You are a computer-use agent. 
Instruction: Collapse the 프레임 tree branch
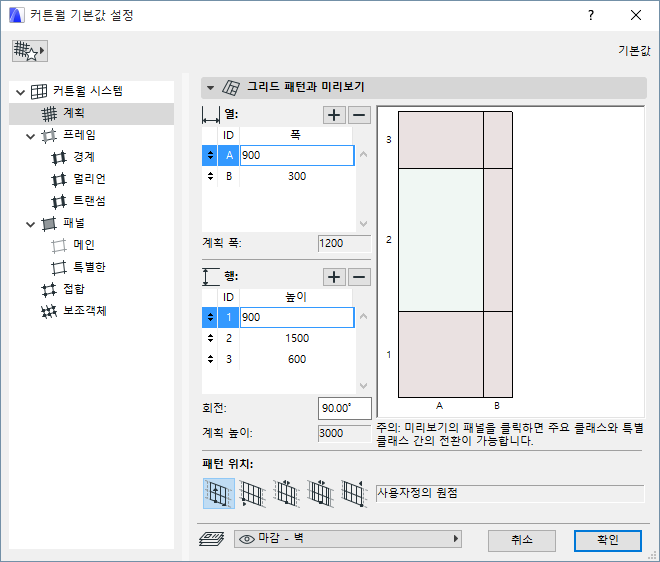(x=30, y=136)
